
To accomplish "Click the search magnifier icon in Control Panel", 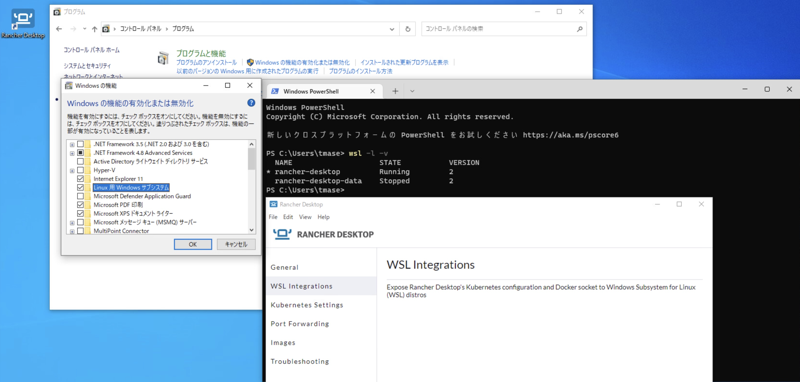I will click(580, 29).
